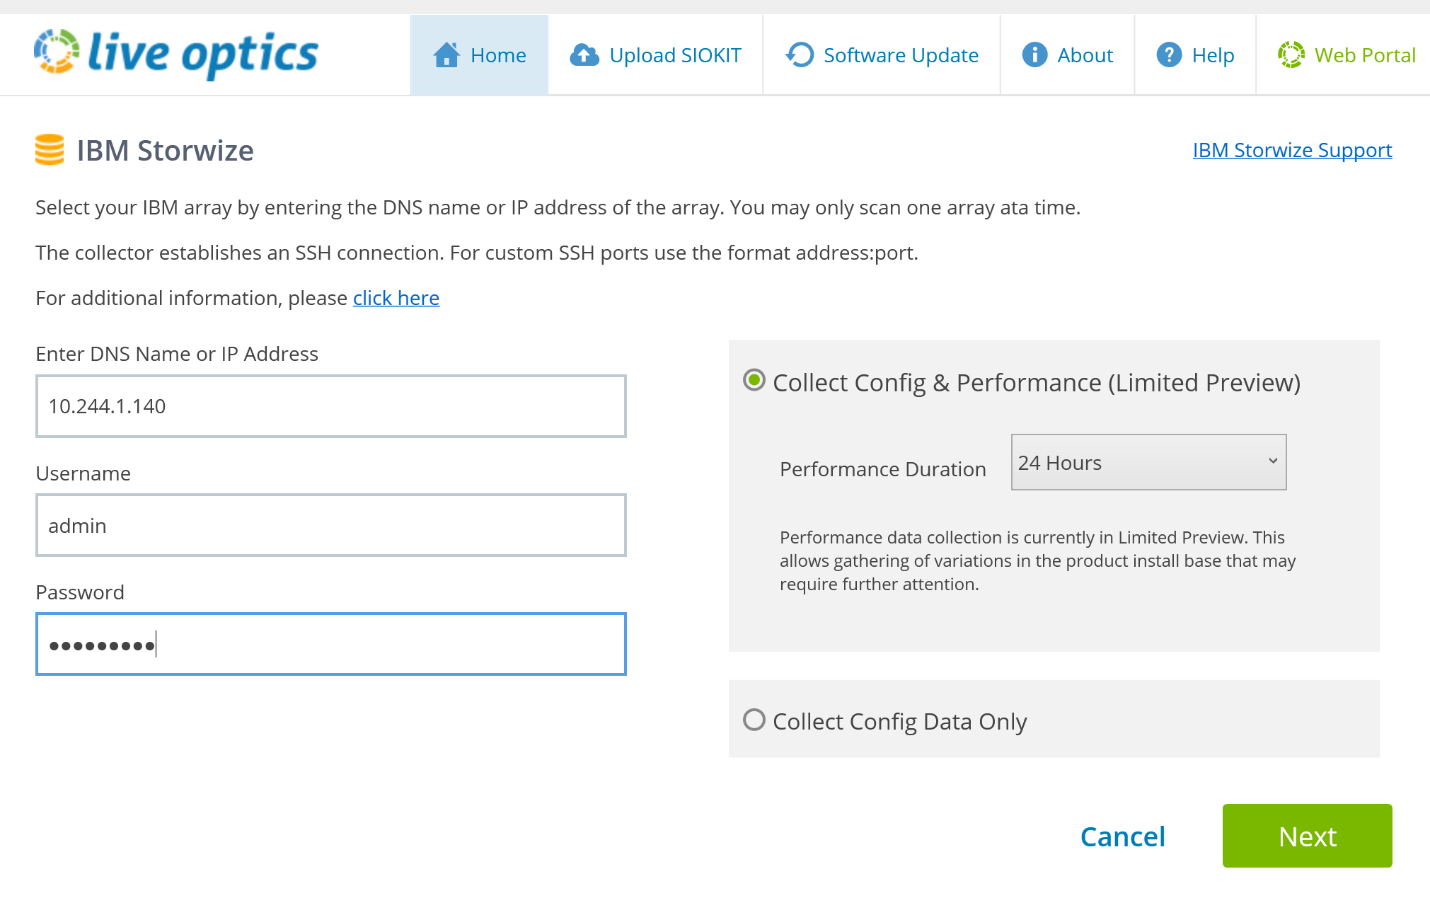Select Collect Config & Performance radio button
1430x898 pixels.
[754, 380]
